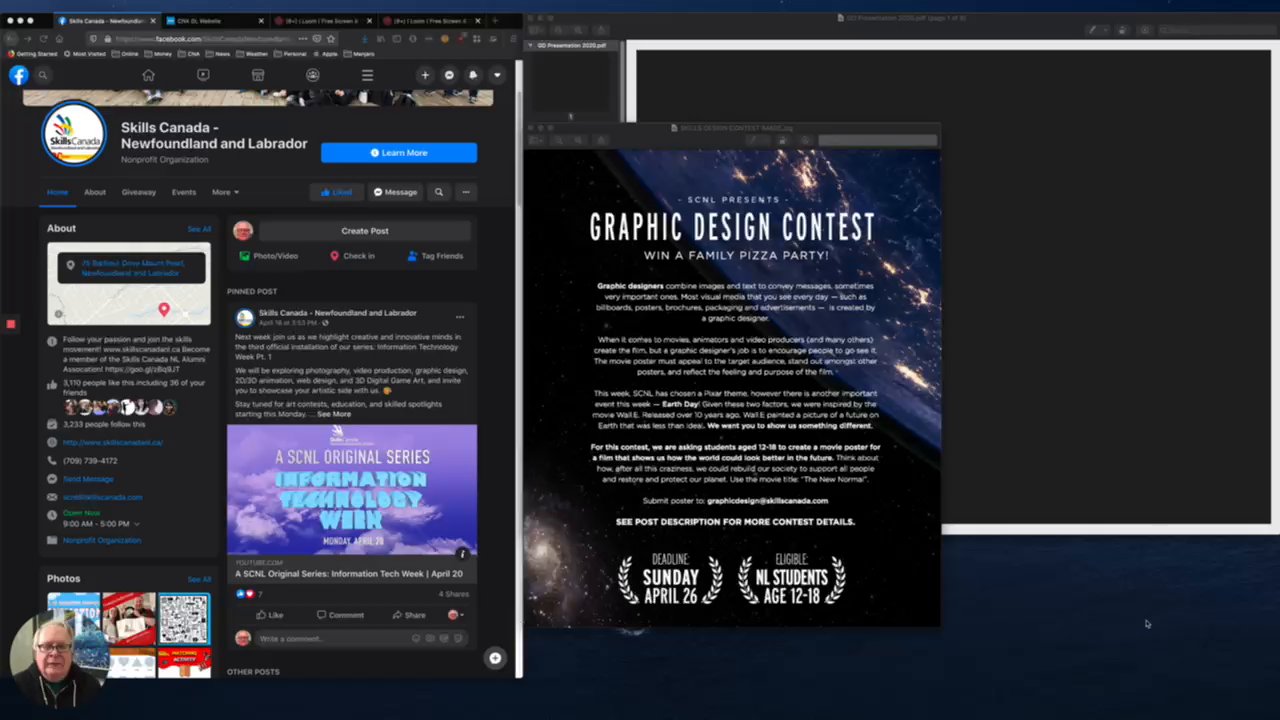Open the Facebook hamburger menu icon
1280x720 pixels.
pos(367,75)
